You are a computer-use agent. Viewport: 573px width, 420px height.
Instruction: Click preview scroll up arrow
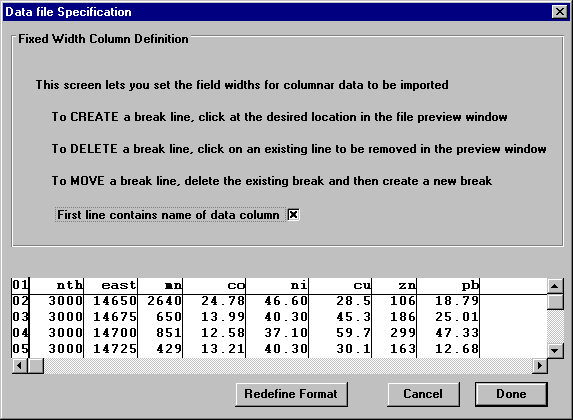pyautogui.click(x=555, y=286)
